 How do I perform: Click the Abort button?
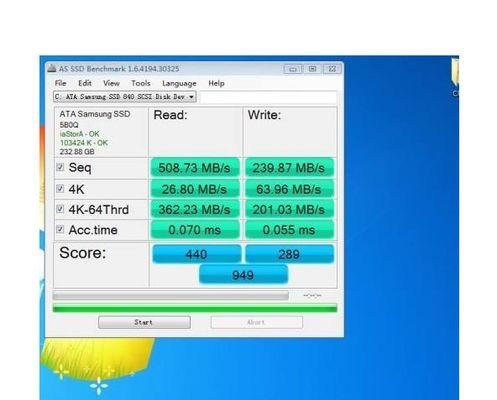257,322
